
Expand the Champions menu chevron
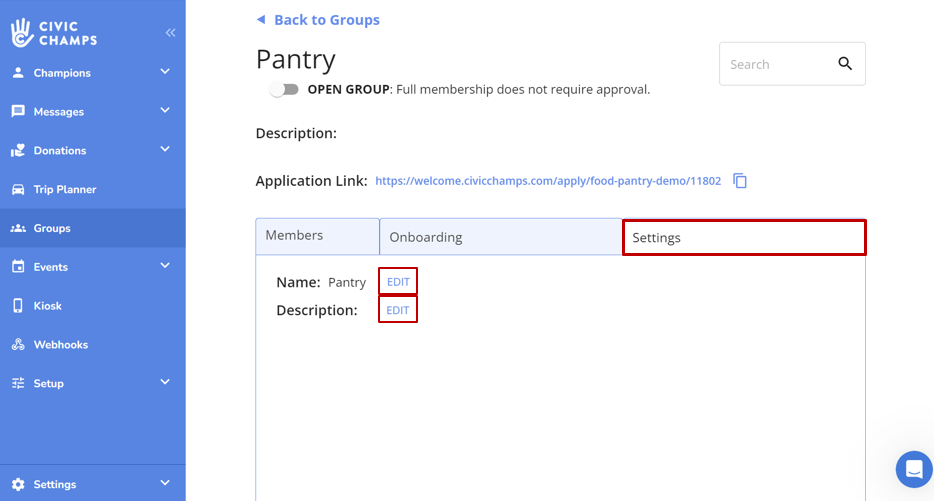165,72
